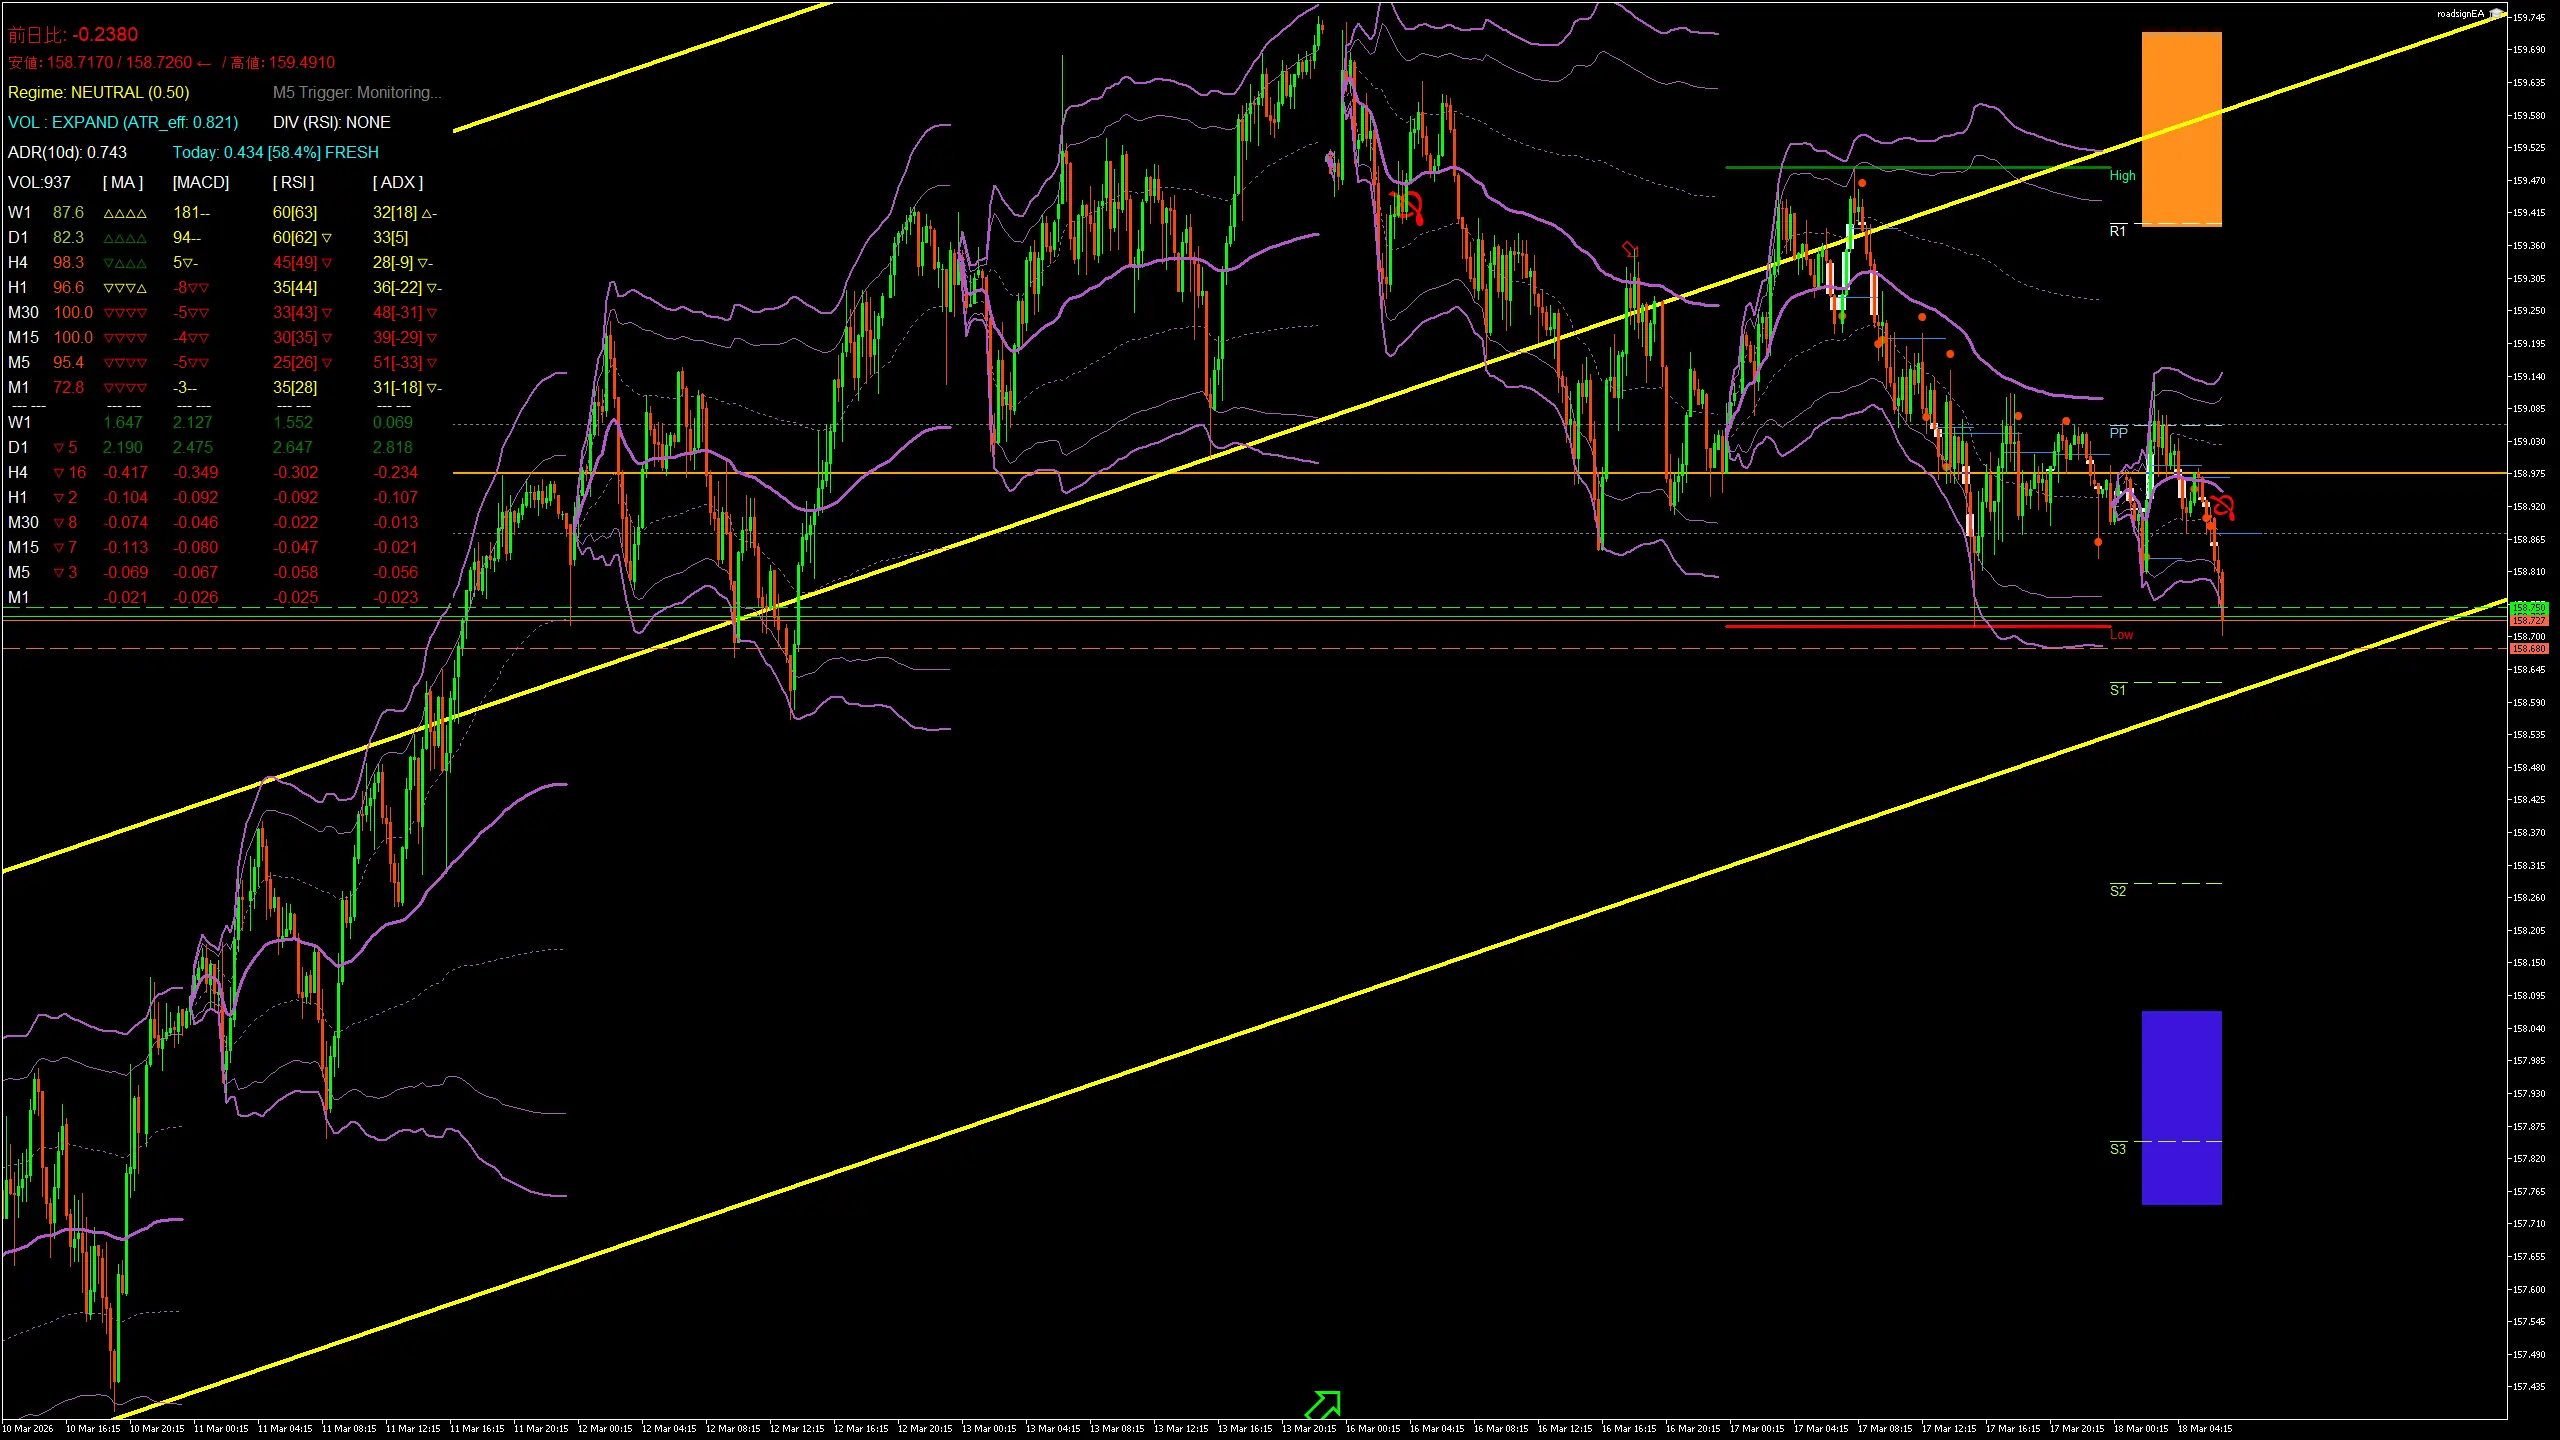Toggle the DIV (RSI): NONE indicator
This screenshot has width=2560, height=1440.
click(x=331, y=122)
